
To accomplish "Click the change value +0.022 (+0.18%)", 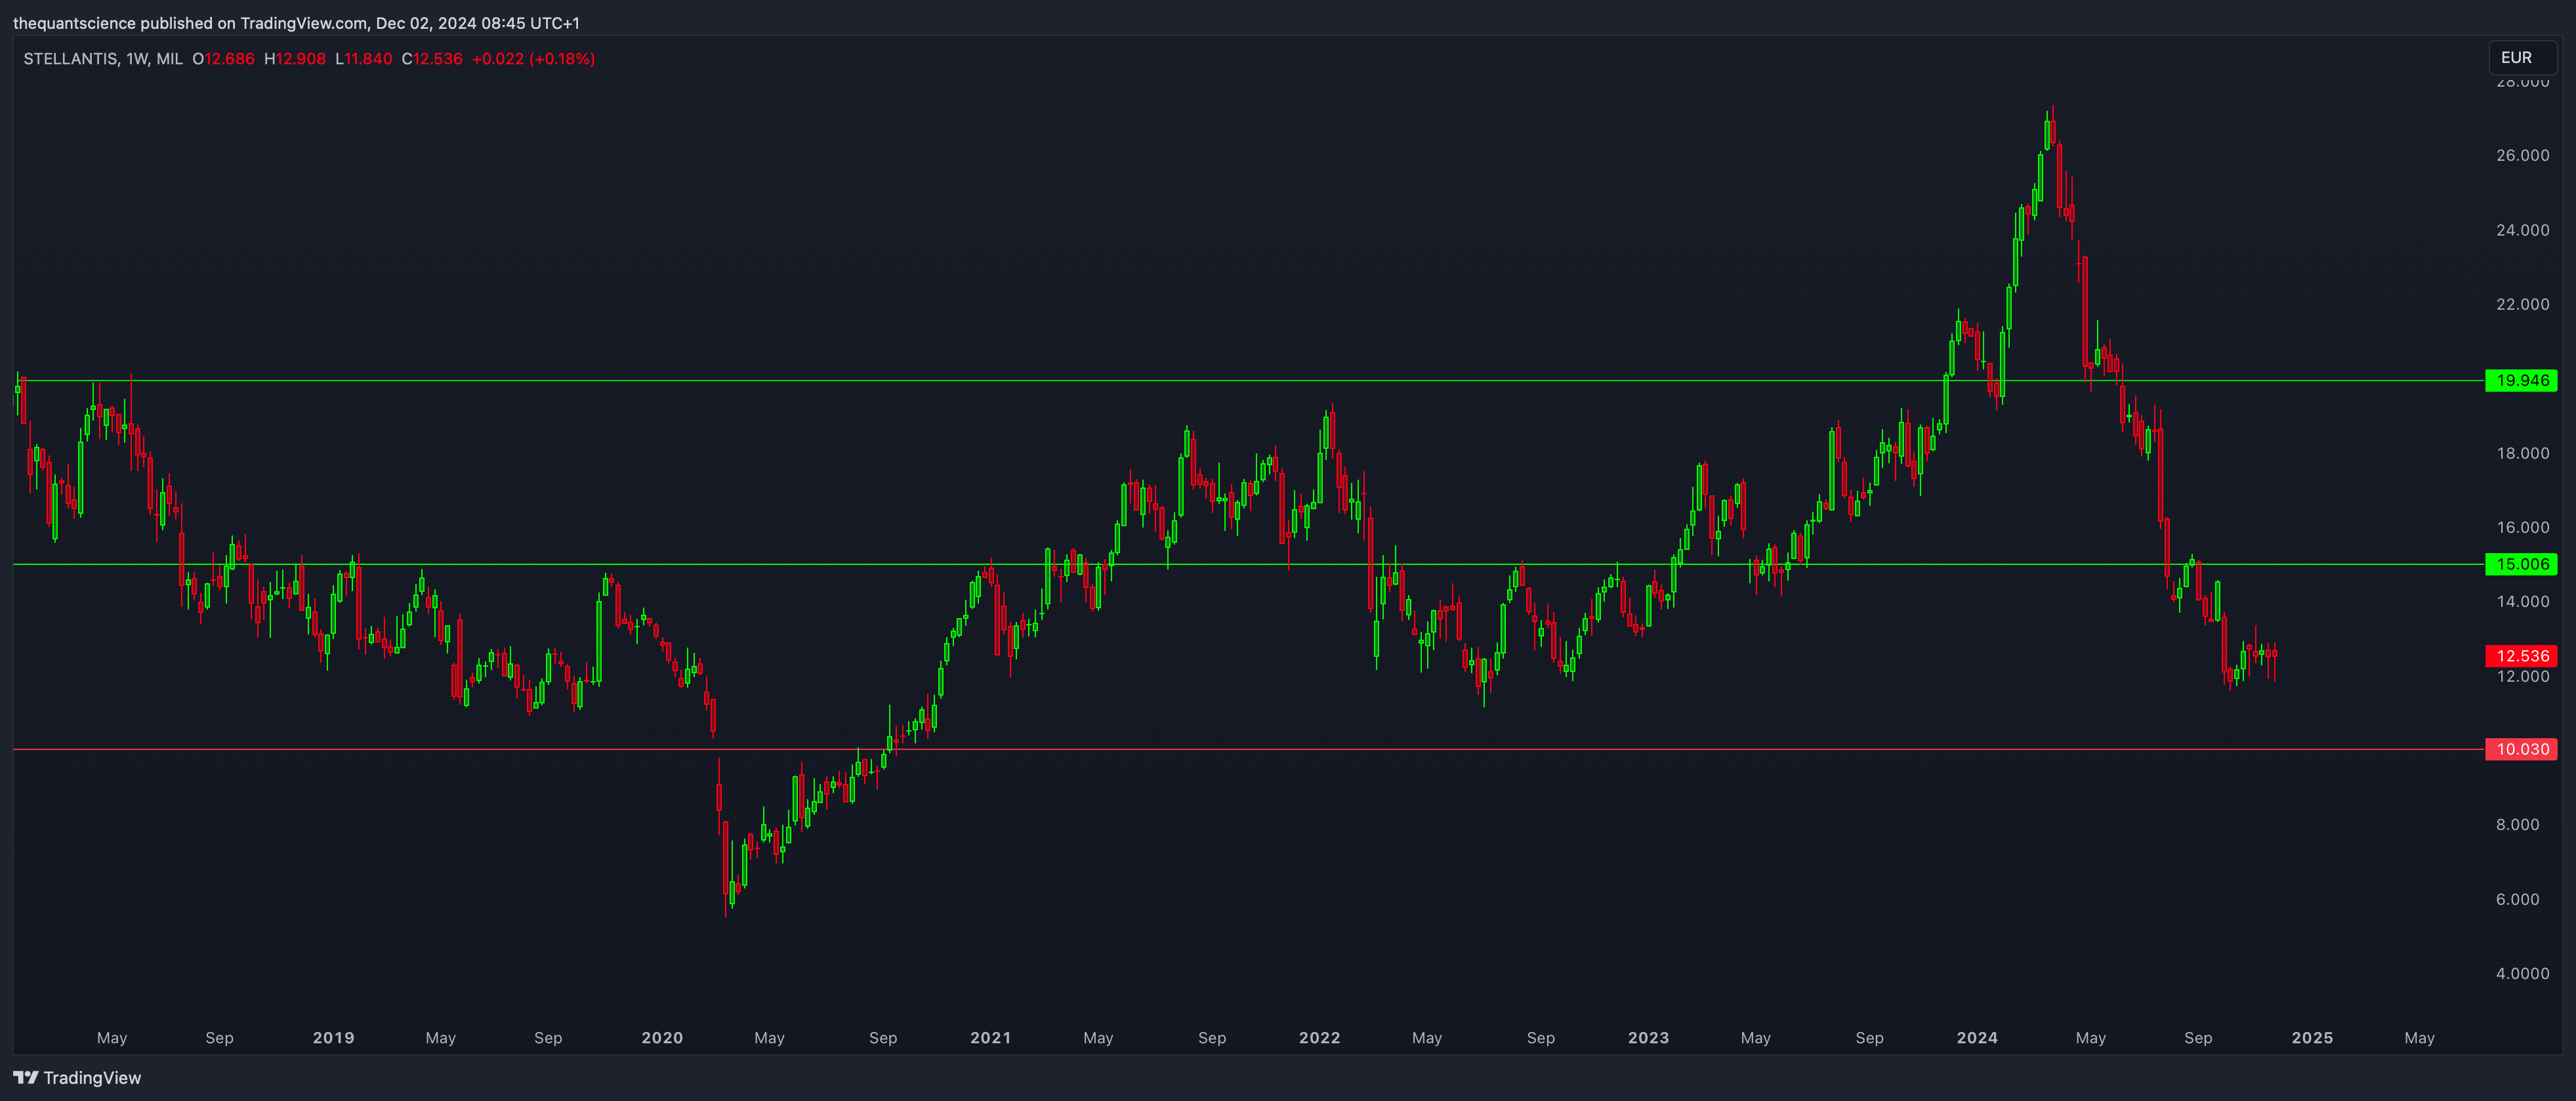I will pyautogui.click(x=533, y=59).
